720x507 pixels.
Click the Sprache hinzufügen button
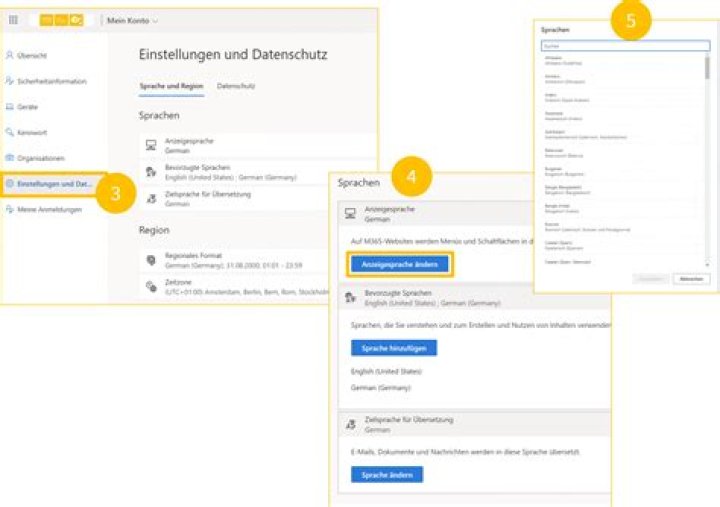point(394,348)
